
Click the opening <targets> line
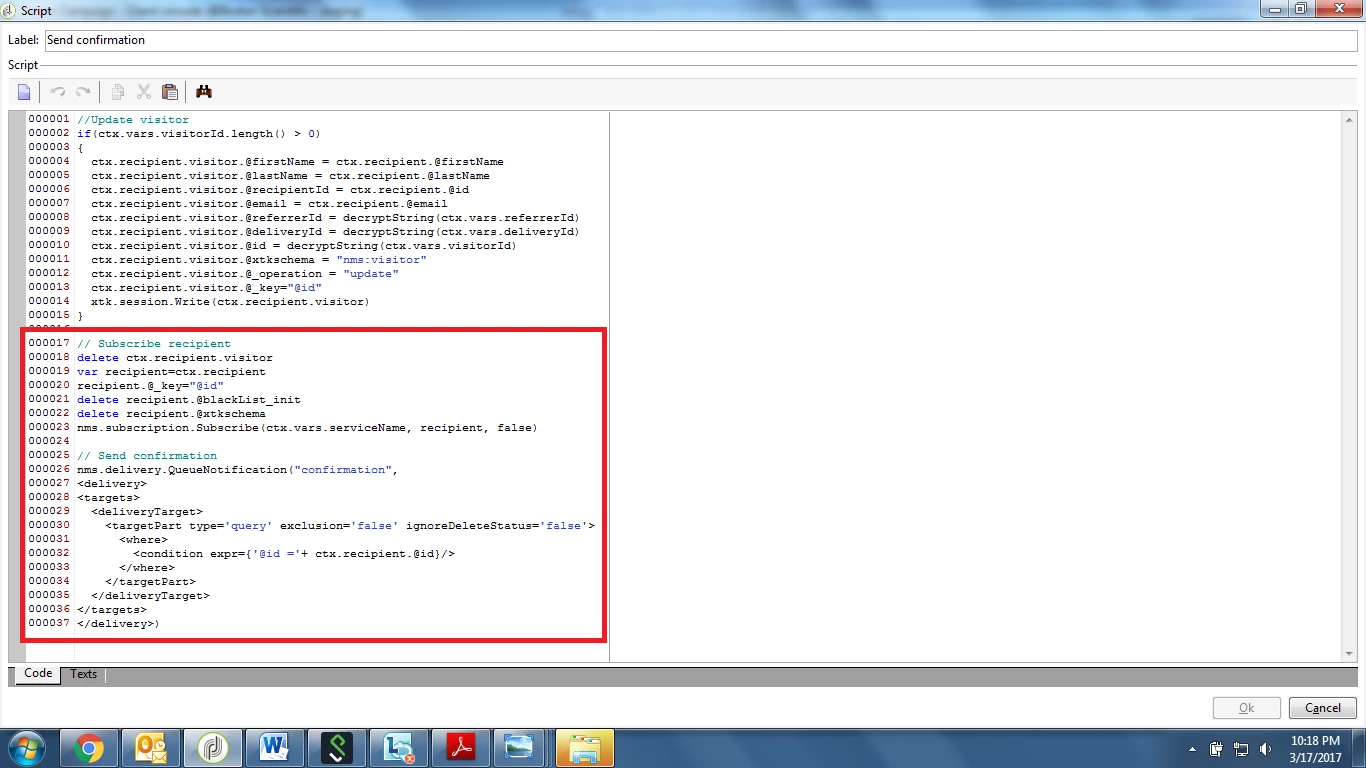[x=108, y=498]
